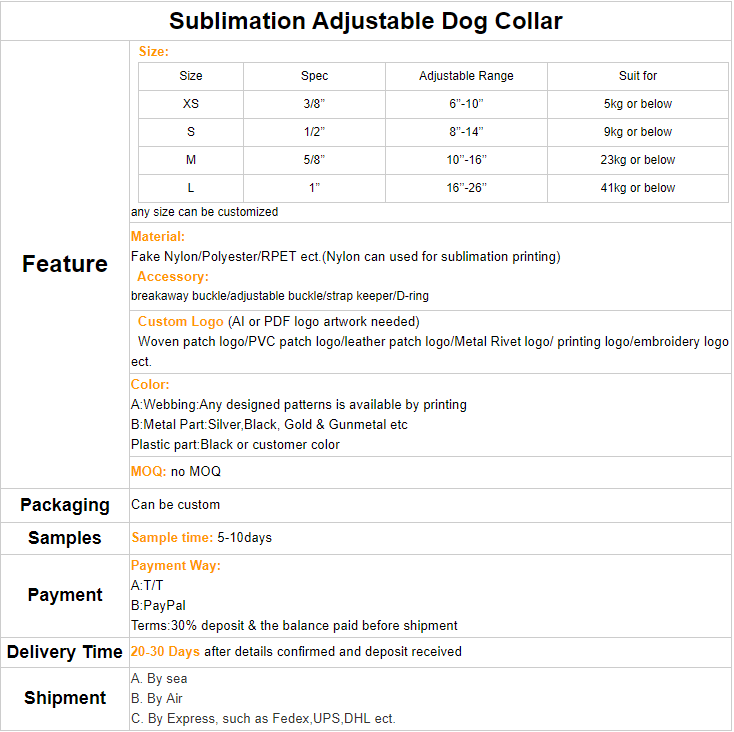Select the B:PayPal payment line
734x732 pixels.
tap(158, 606)
